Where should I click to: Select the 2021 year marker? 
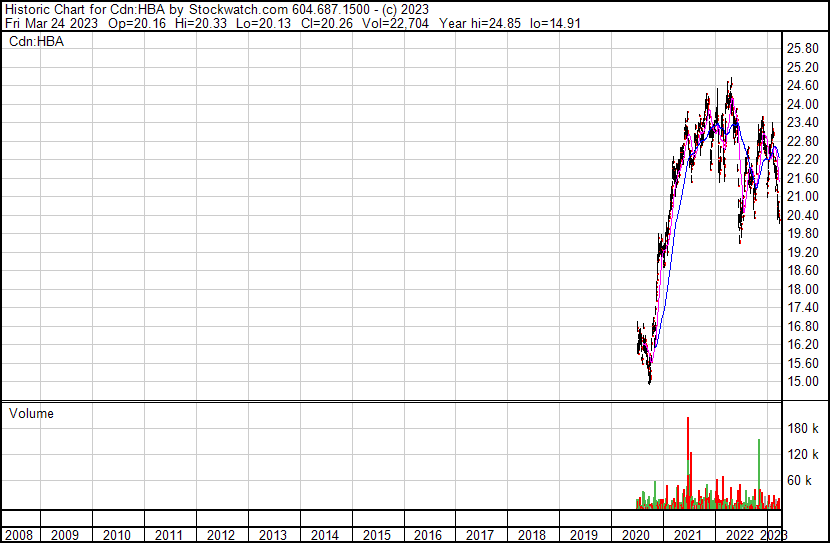click(x=688, y=535)
